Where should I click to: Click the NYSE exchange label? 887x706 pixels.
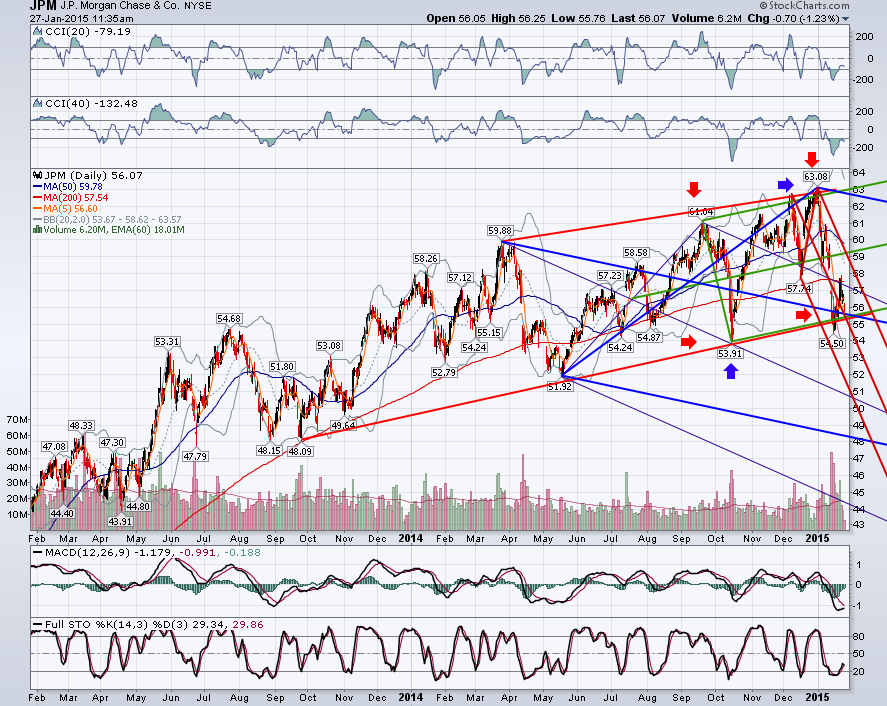point(198,6)
